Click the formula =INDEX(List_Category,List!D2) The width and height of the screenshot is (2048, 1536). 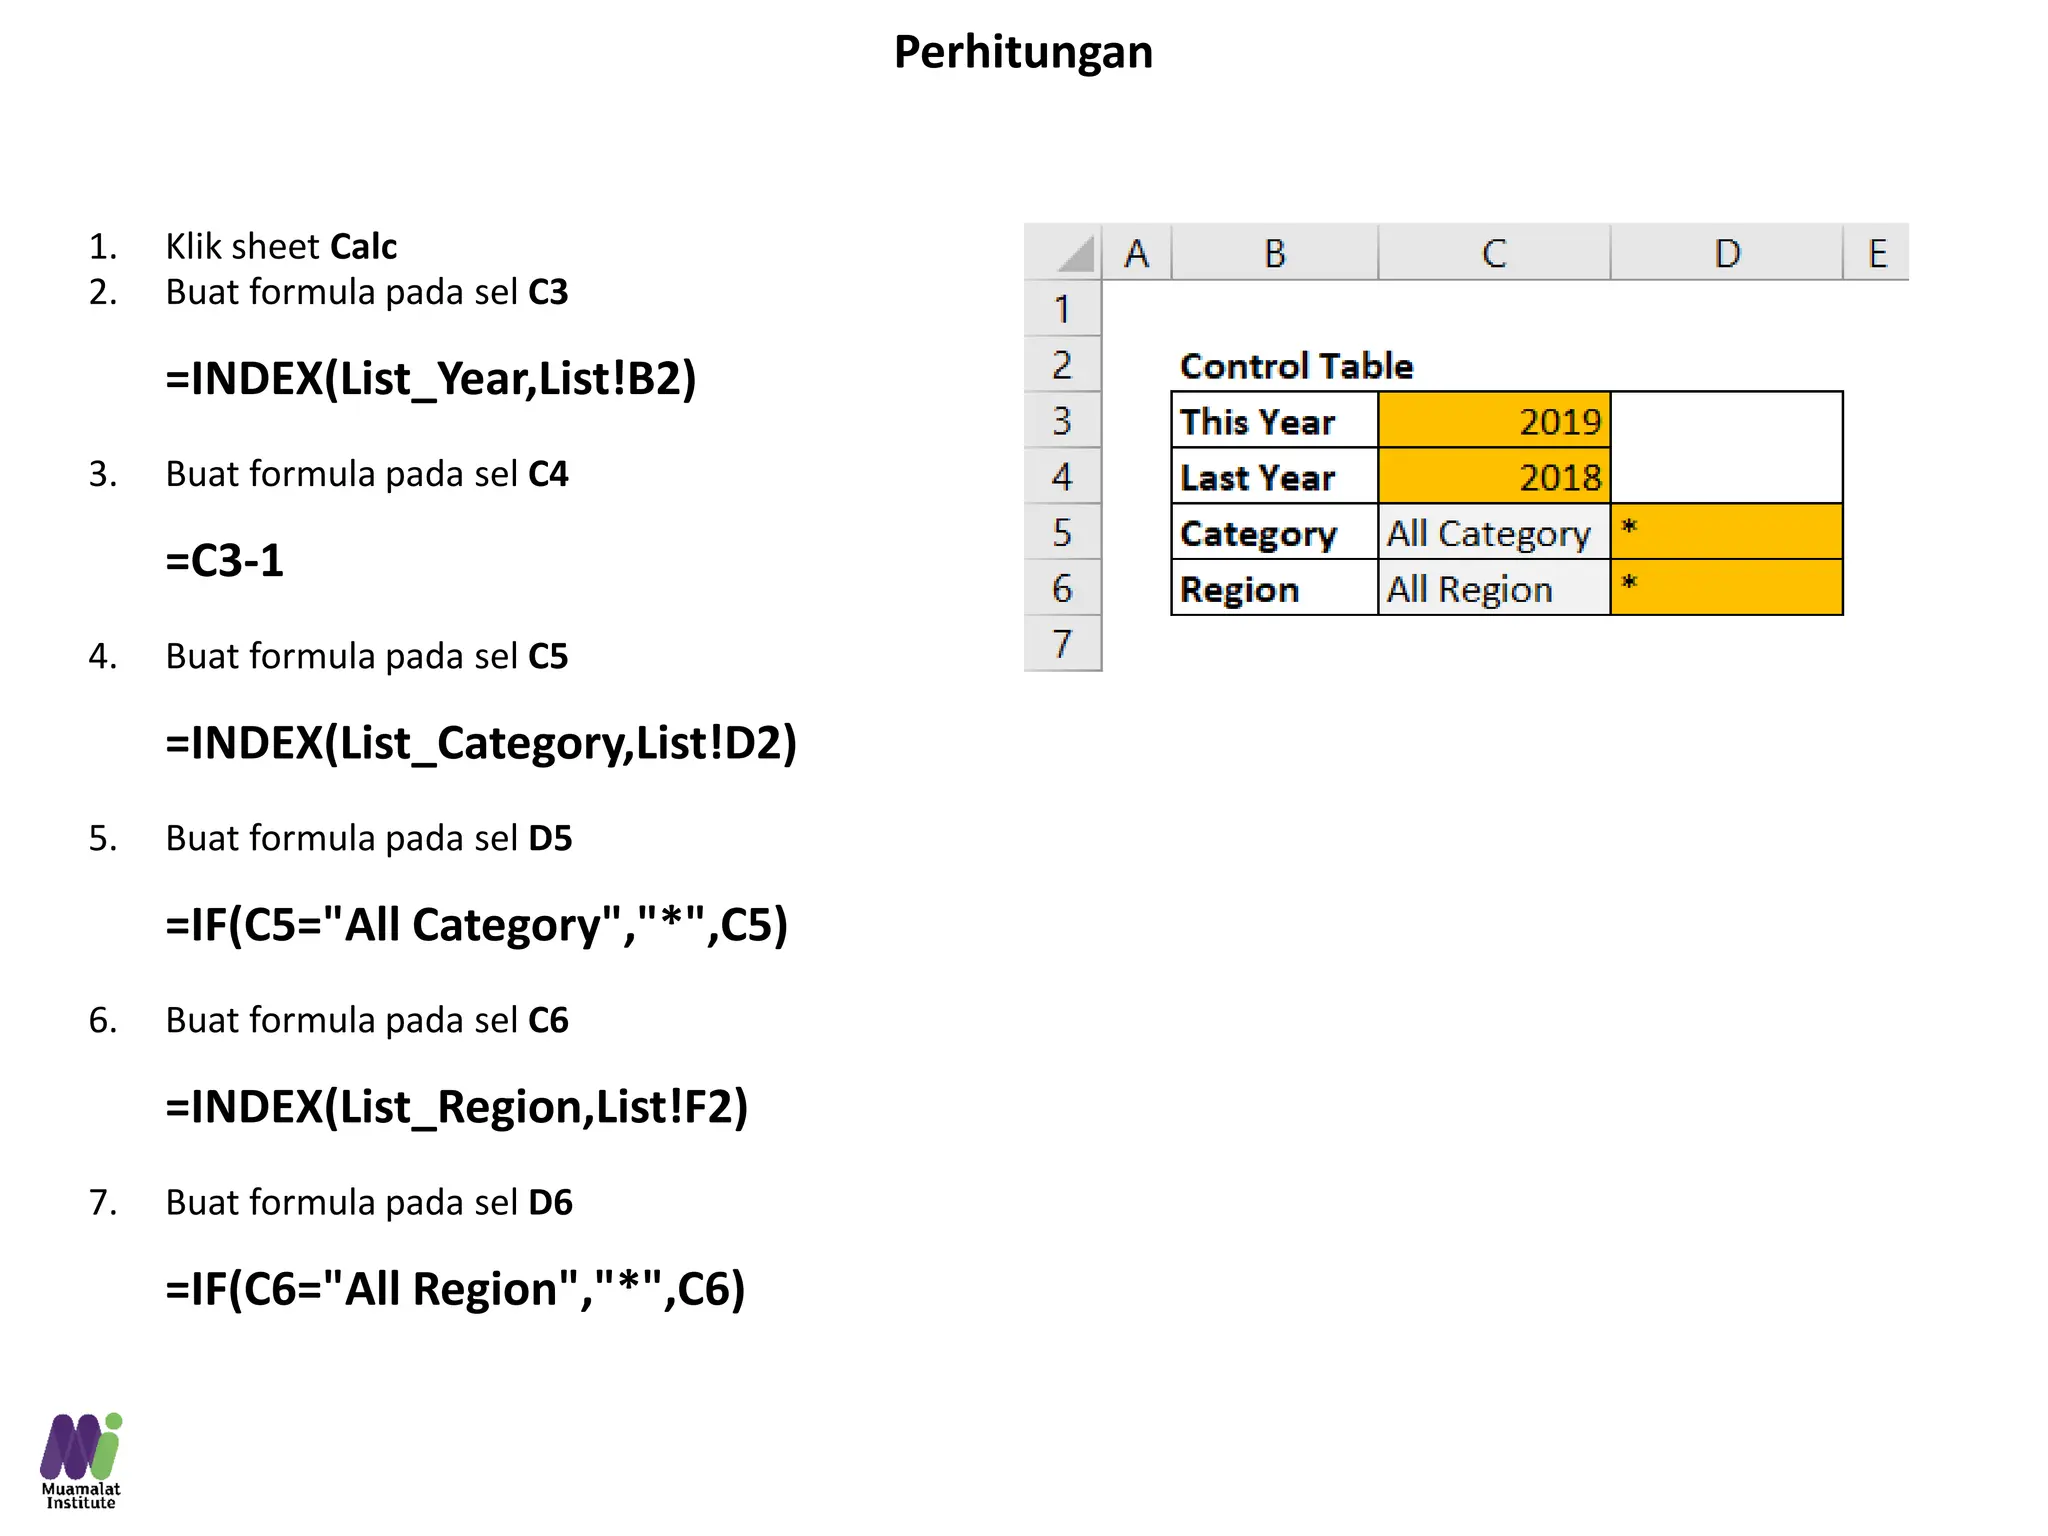(x=481, y=743)
